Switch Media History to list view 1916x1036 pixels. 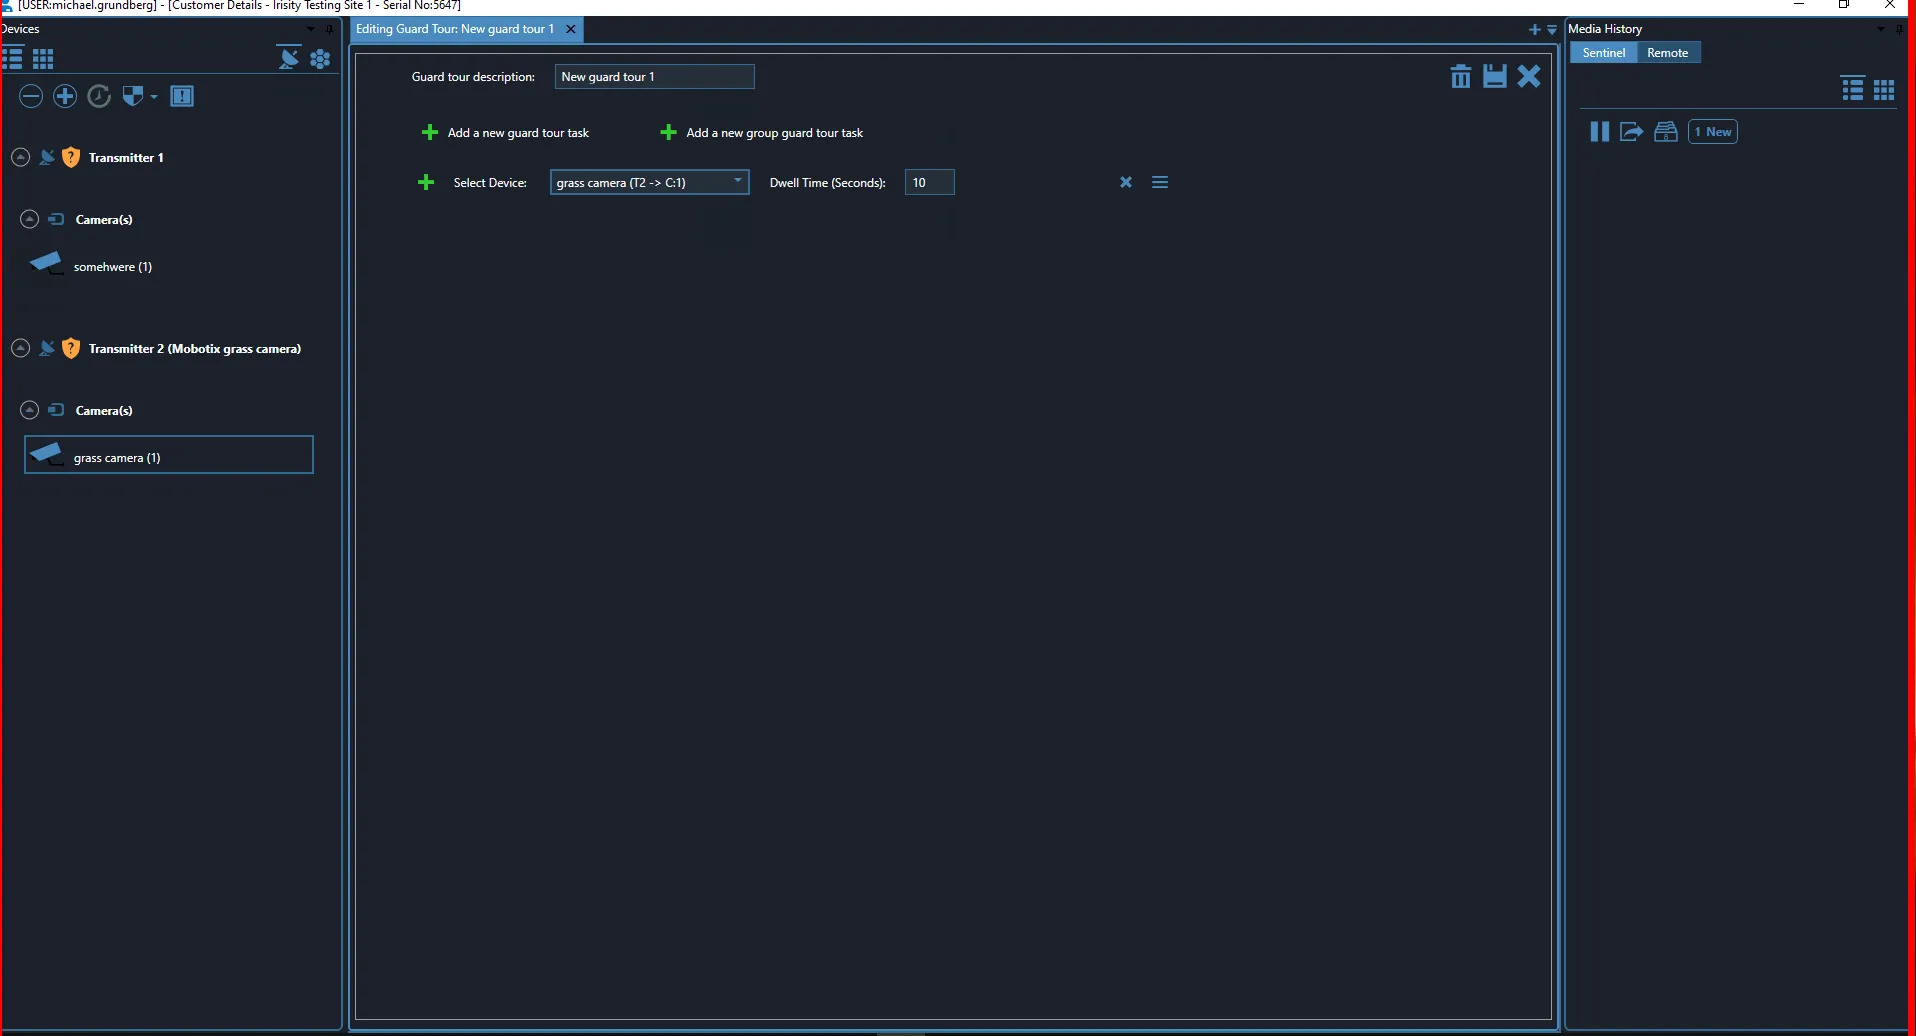(1853, 90)
